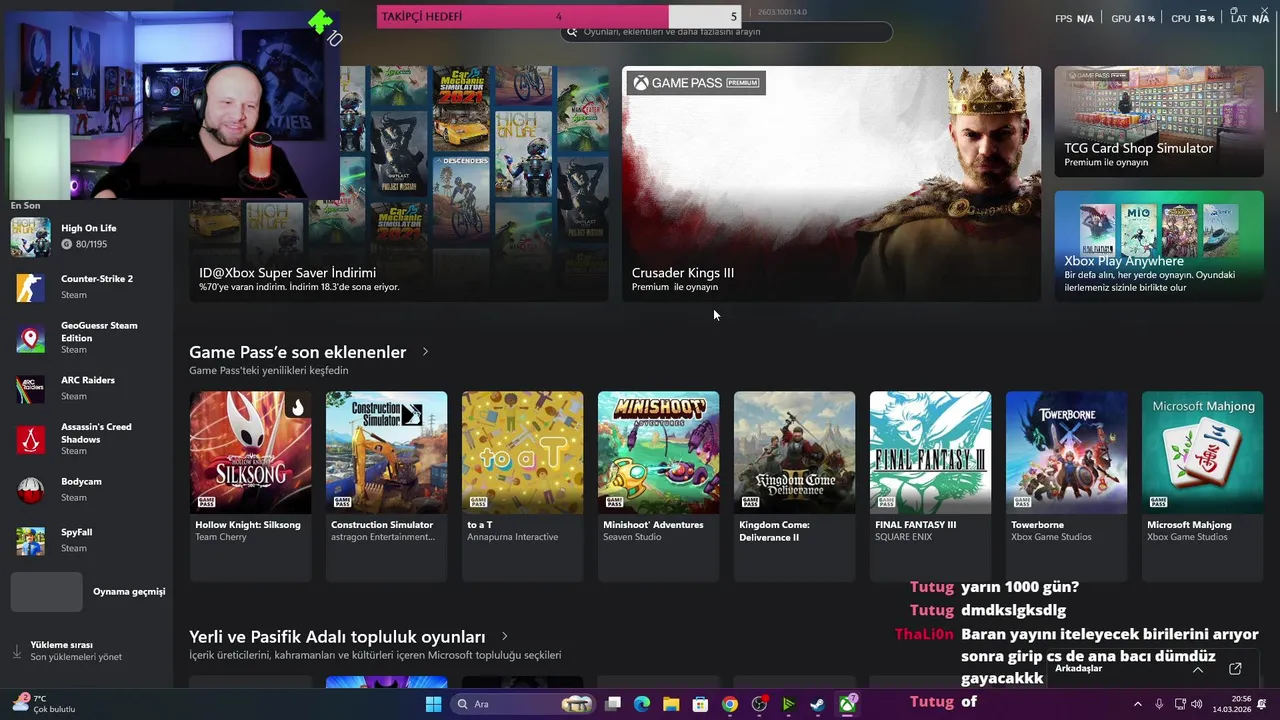This screenshot has height=720, width=1280.
Task: Focus the Xbox app search field
Action: [x=727, y=32]
